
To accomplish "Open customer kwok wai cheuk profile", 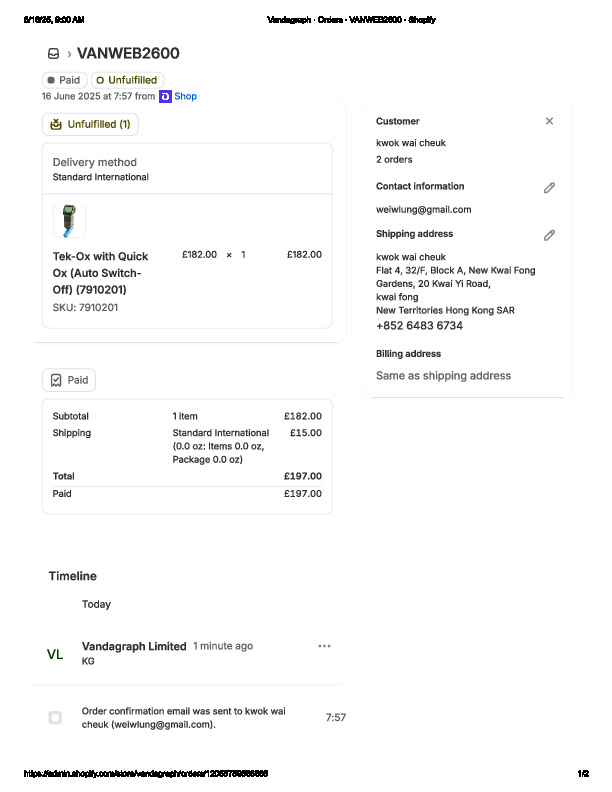I will 411,143.
